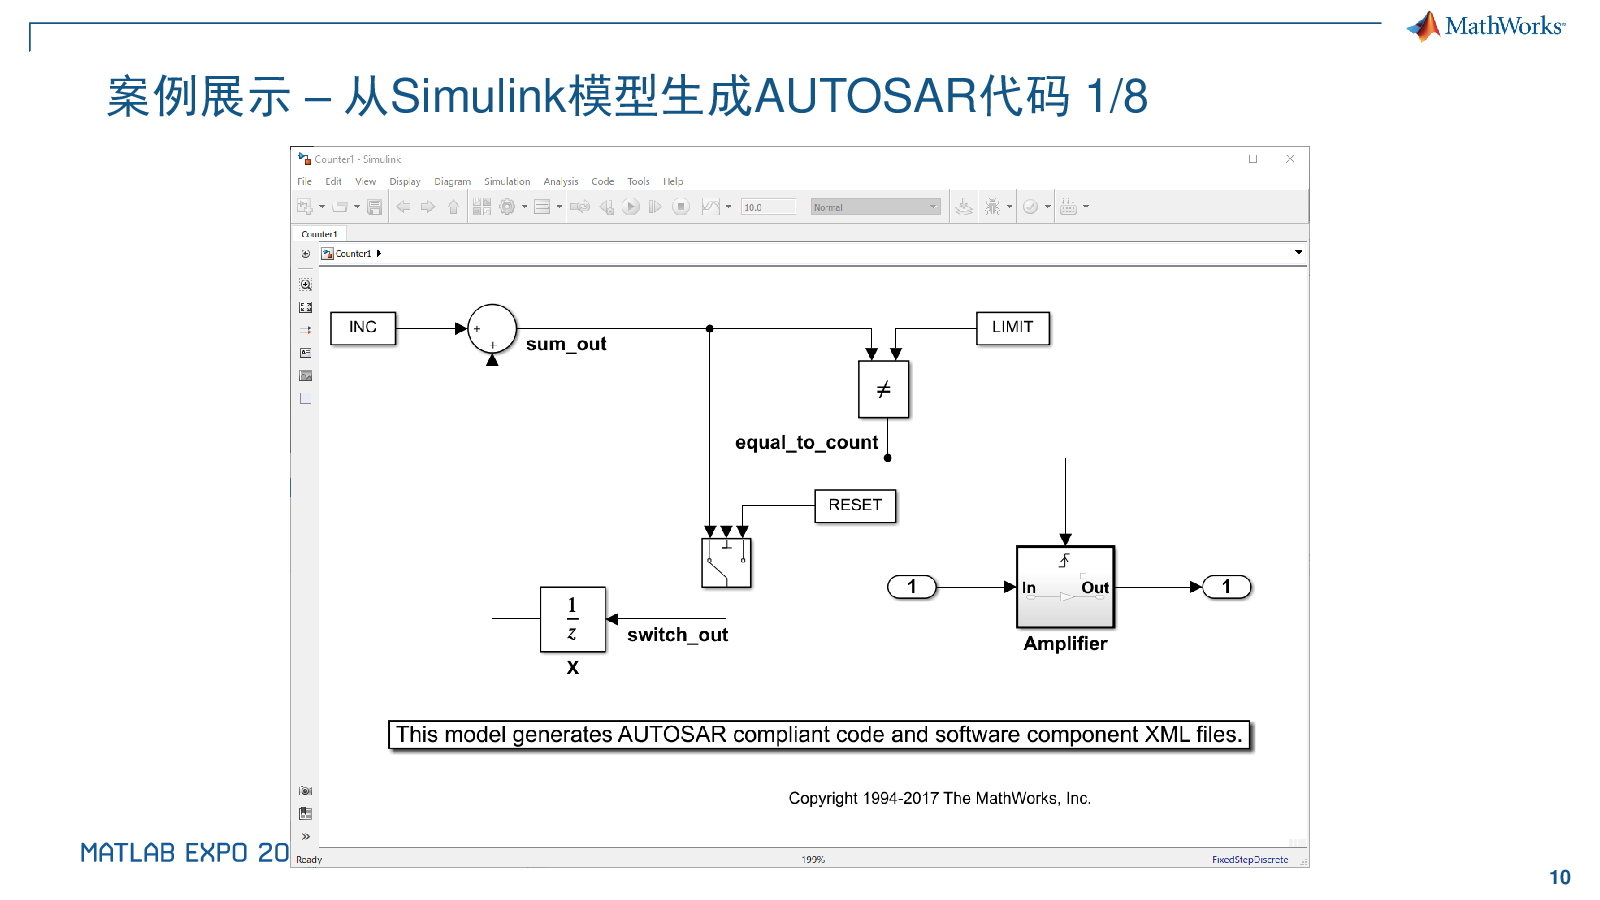This screenshot has height=900, width=1600.
Task: Open the Model Explorer icon
Action: 542,207
